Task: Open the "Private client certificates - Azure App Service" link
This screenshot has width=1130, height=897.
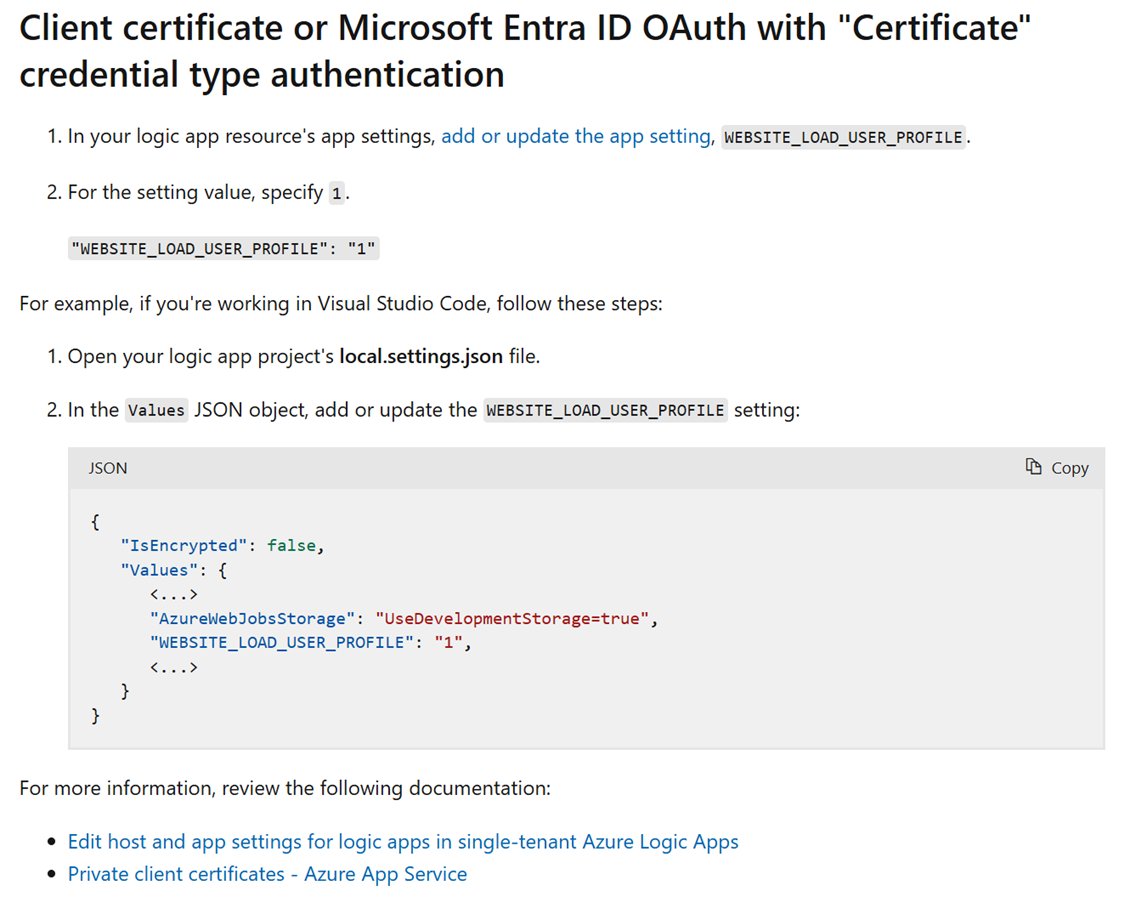Action: coord(266,873)
